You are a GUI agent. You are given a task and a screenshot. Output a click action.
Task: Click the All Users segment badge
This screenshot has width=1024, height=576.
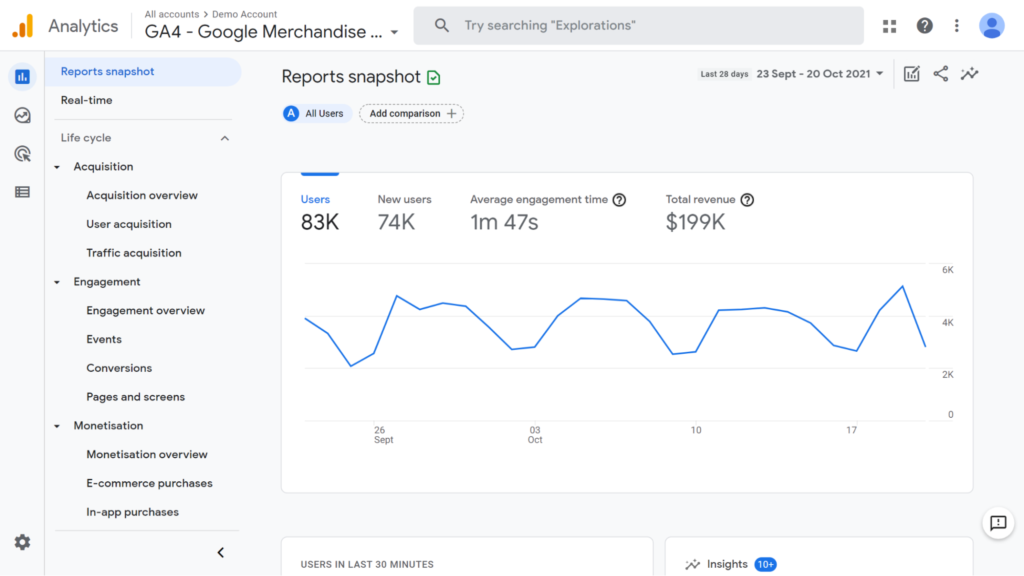(x=315, y=114)
